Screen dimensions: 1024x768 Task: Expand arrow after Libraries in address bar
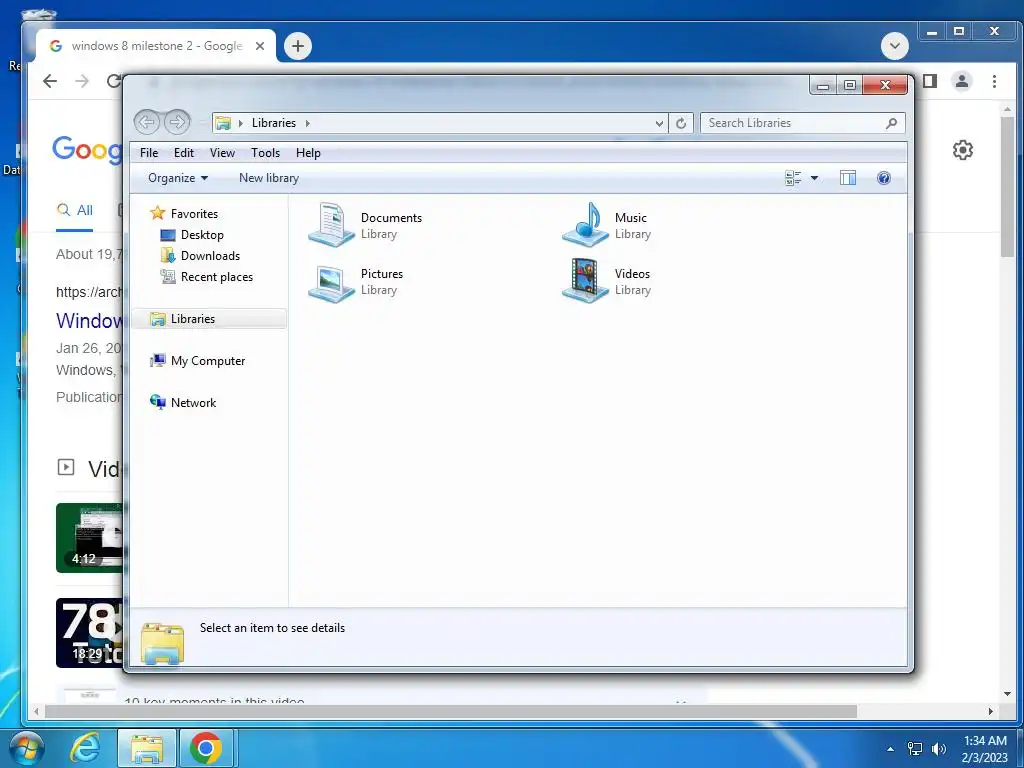click(x=308, y=123)
